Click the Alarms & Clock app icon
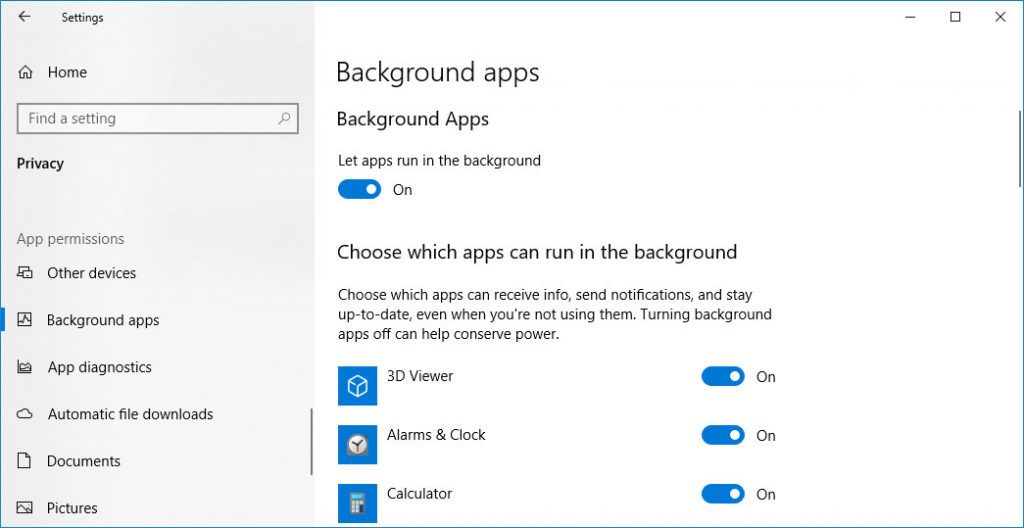This screenshot has height=528, width=1024. [357, 444]
